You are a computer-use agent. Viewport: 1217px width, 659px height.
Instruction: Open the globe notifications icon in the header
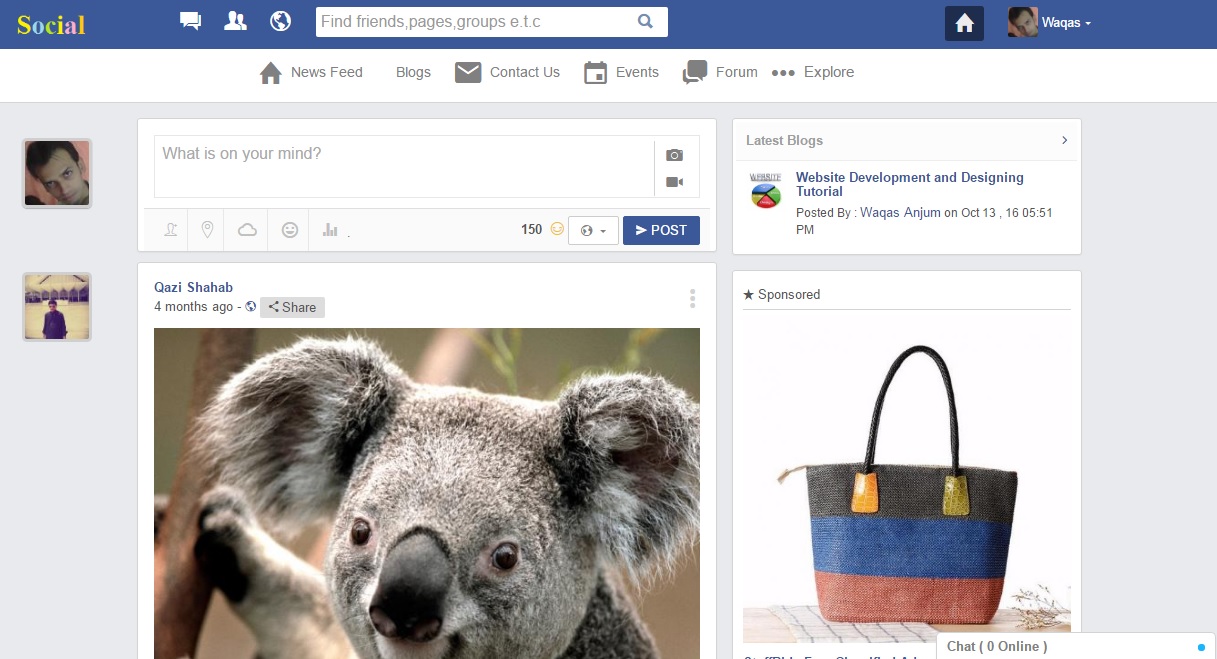click(x=281, y=21)
